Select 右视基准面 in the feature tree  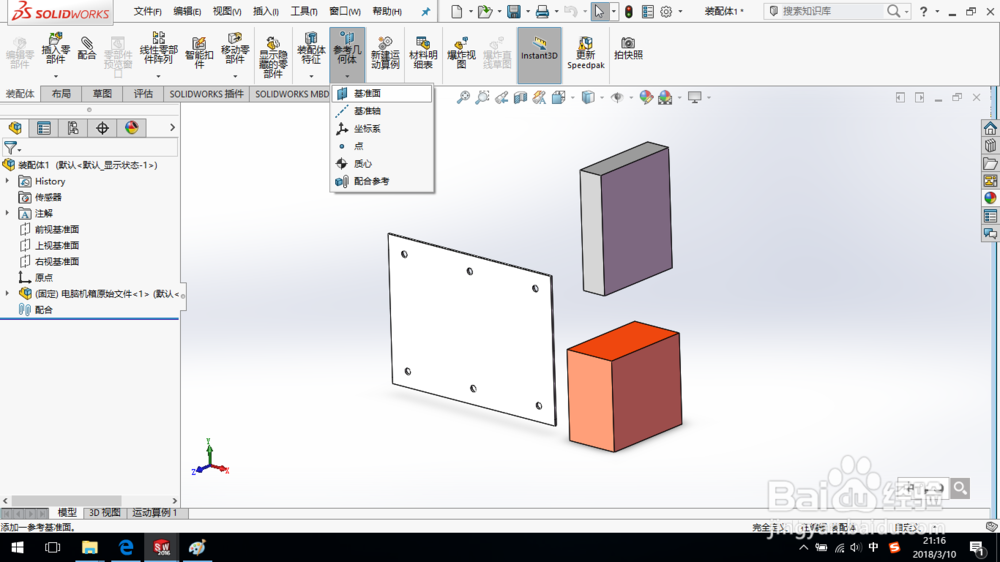click(56, 261)
